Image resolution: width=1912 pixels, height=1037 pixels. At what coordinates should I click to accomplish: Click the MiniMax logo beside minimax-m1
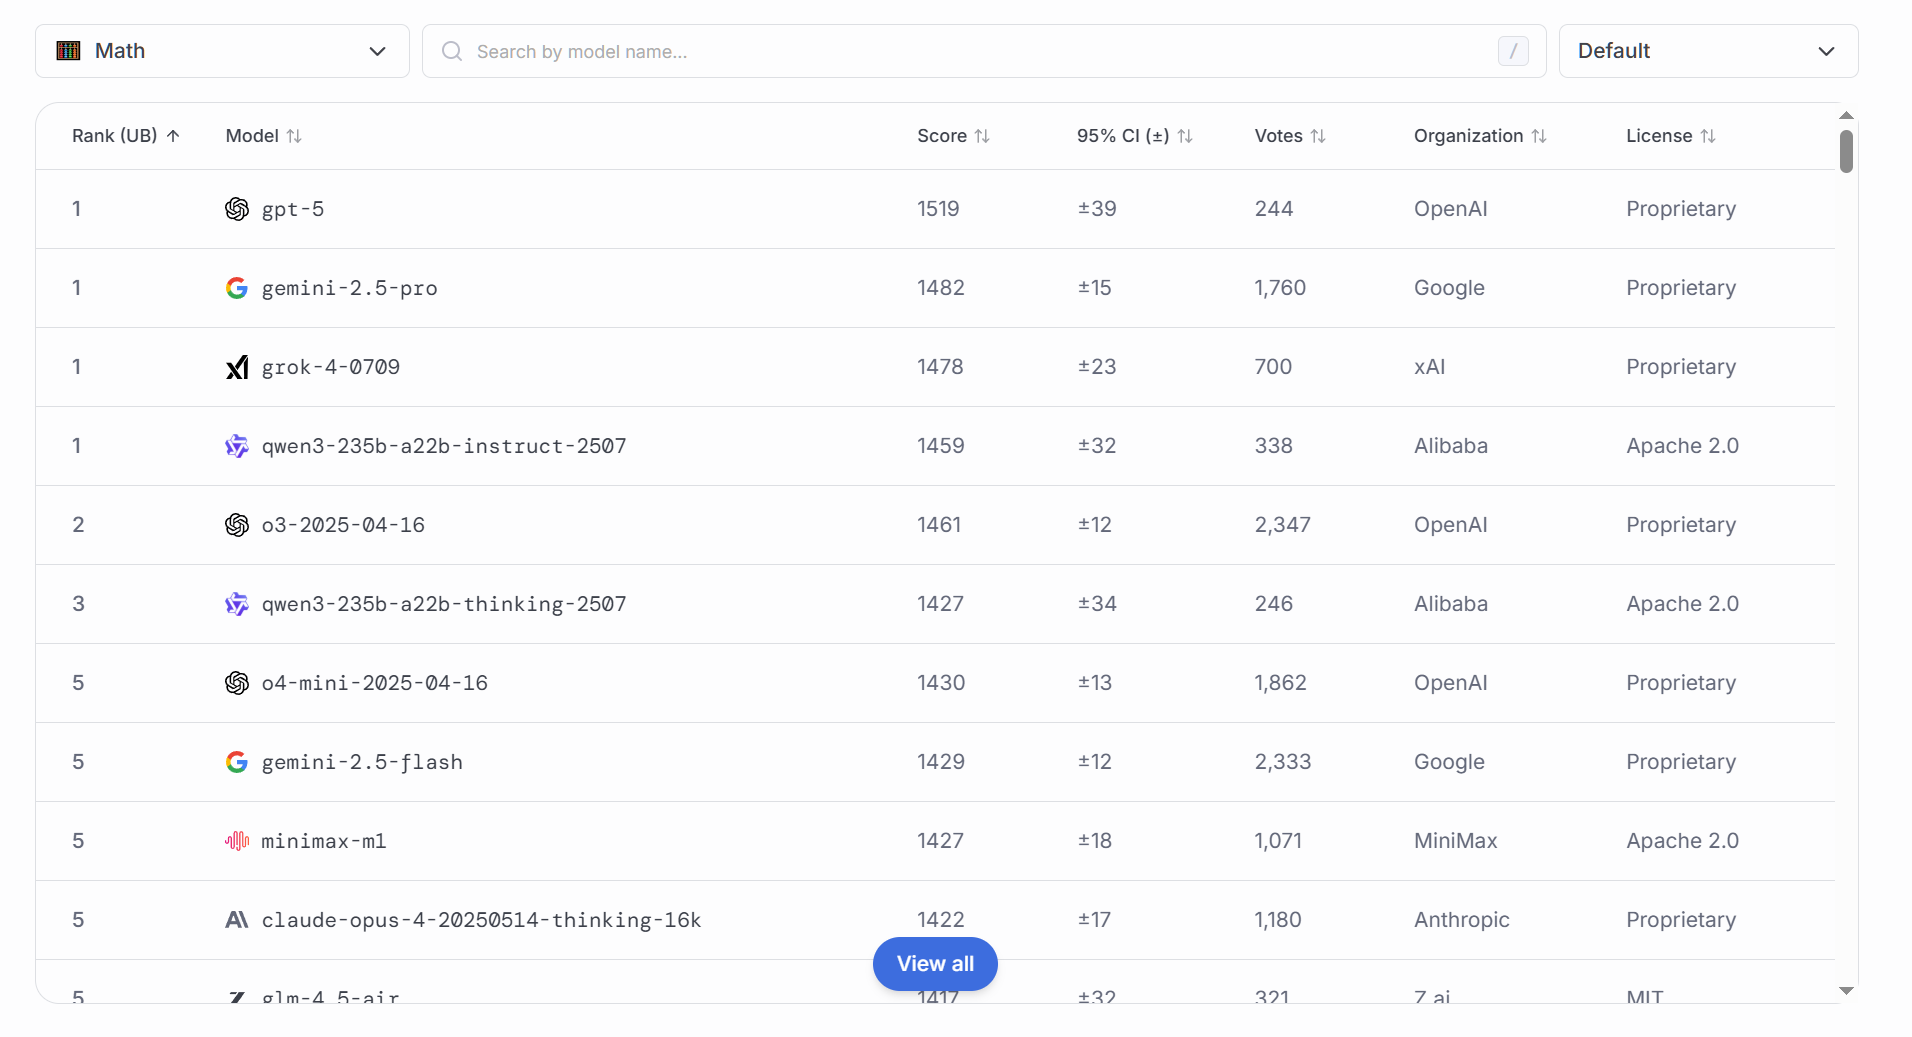(237, 841)
